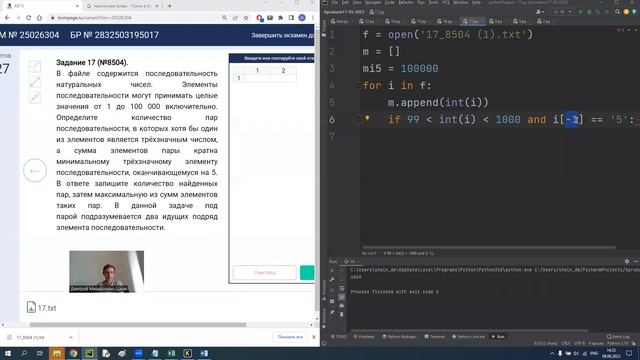Open the downloaded 17_8504 file

[31, 338]
